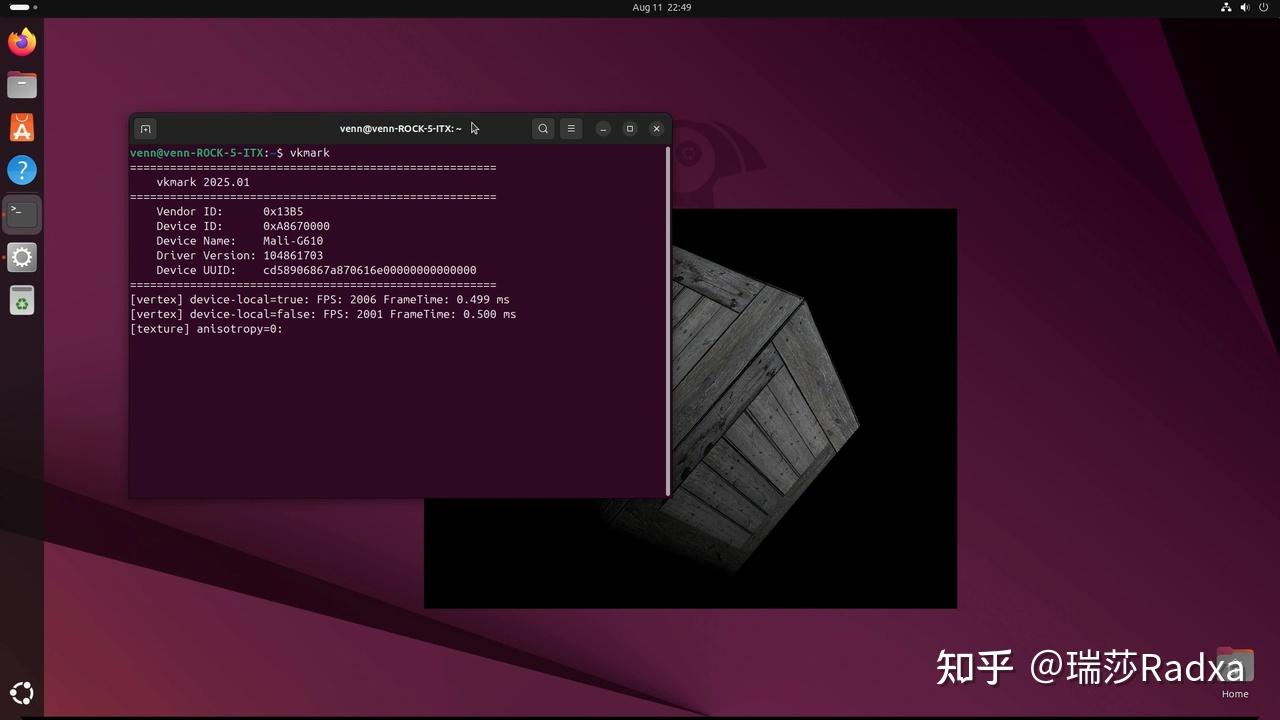Open the Files manager in dock
The image size is (1280, 720).
22,85
